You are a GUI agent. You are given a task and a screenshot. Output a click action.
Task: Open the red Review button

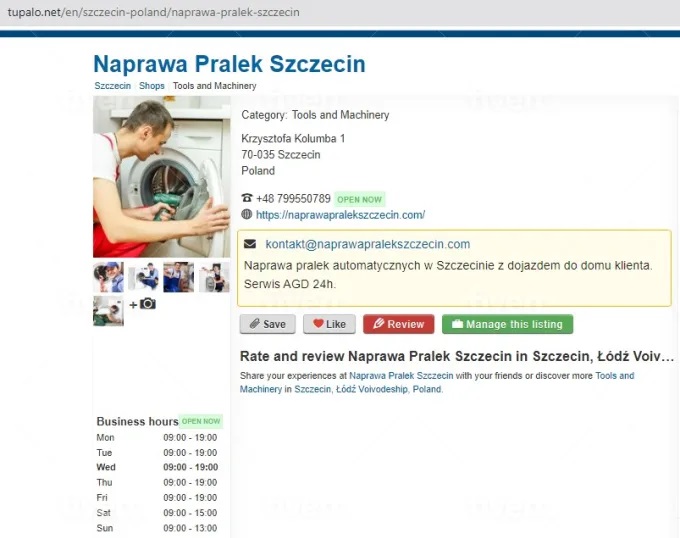click(x=399, y=324)
